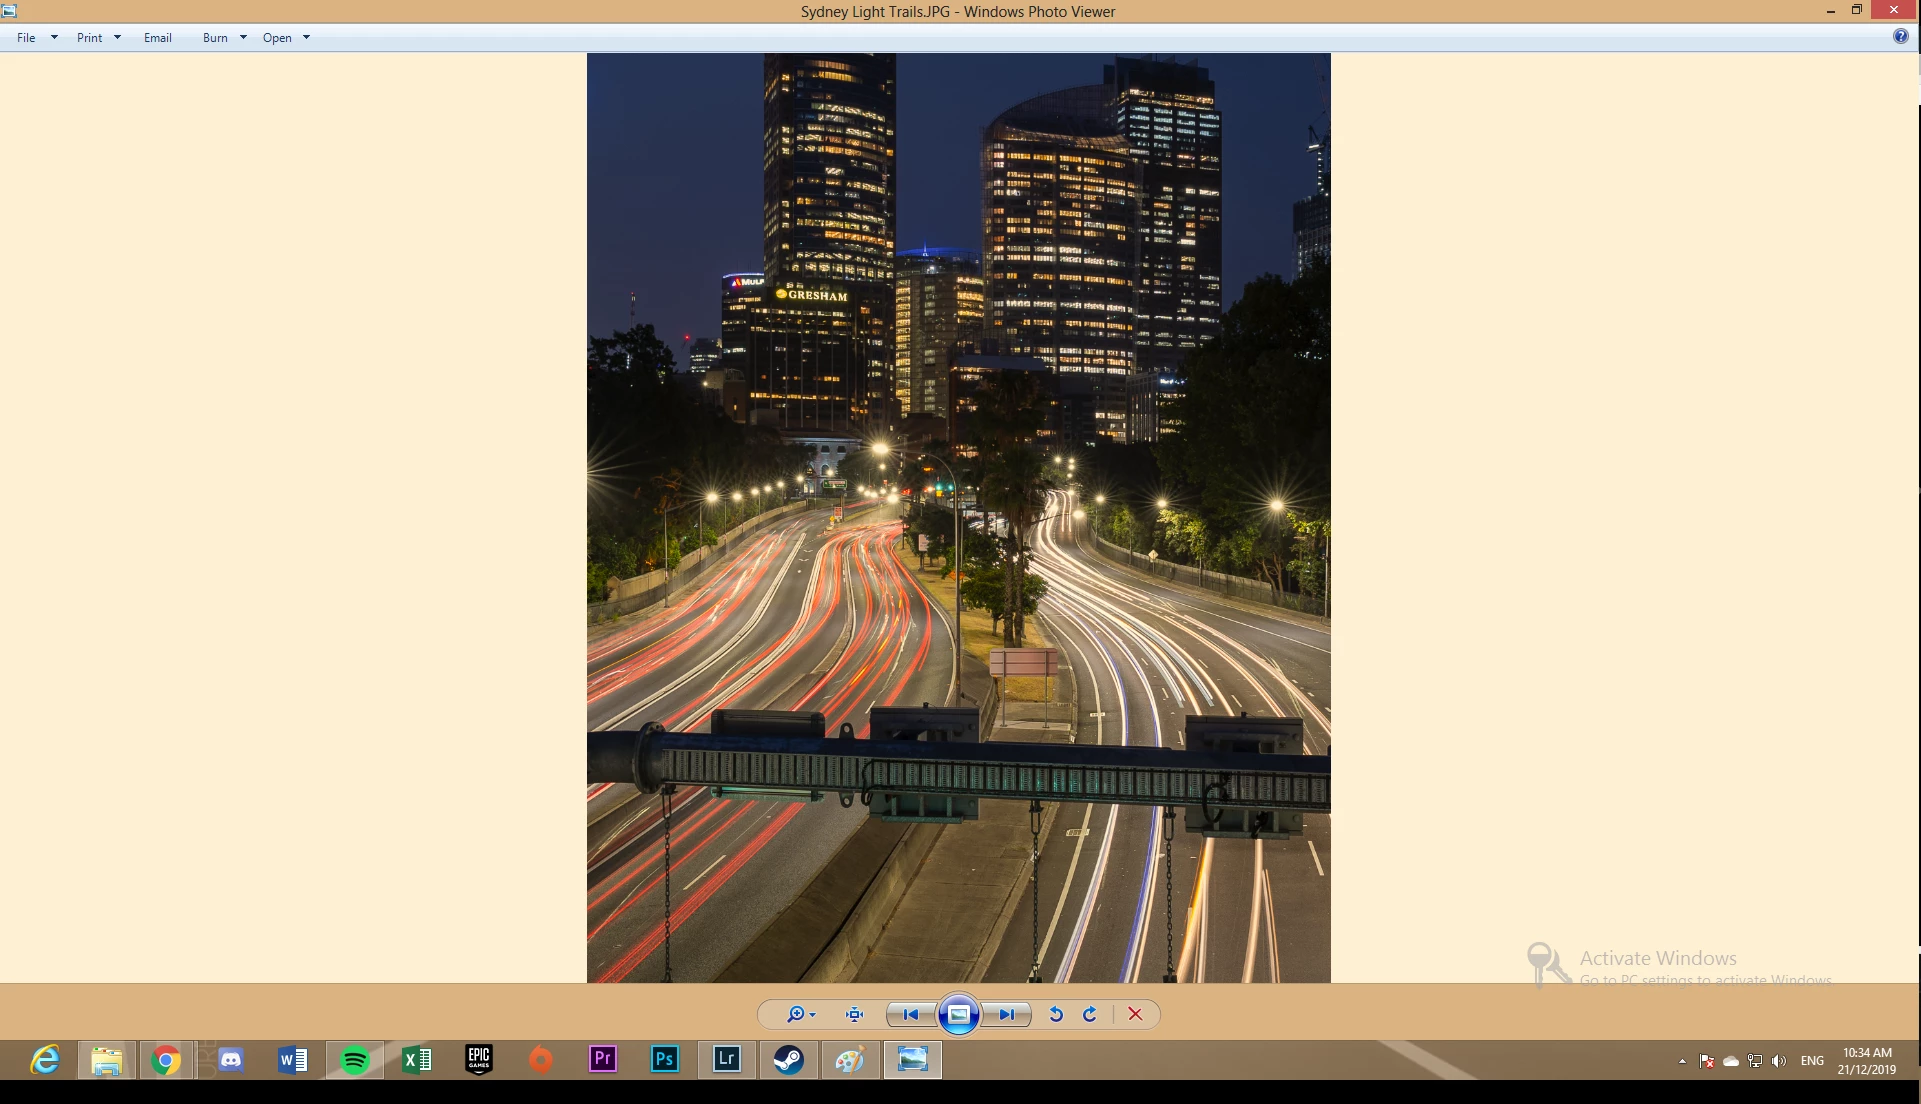Open the volume control in tray
Viewport: 1921px width, 1104px height.
[1778, 1061]
